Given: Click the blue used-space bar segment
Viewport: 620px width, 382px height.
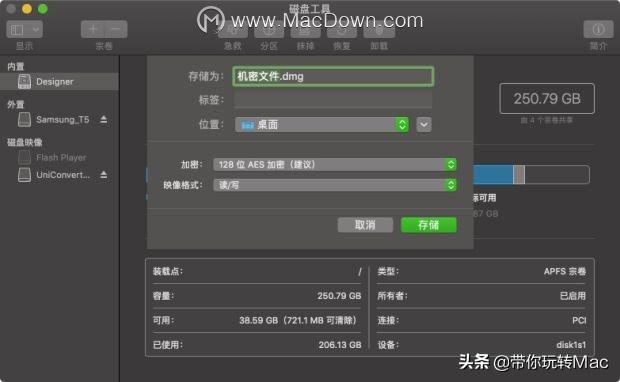Looking at the screenshot, I should 493,174.
